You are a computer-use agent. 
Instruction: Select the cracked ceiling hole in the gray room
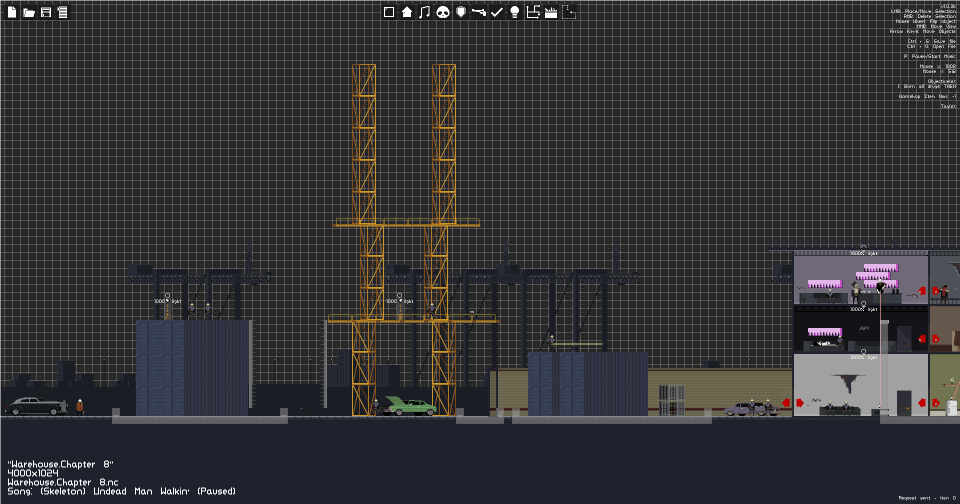pyautogui.click(x=849, y=383)
